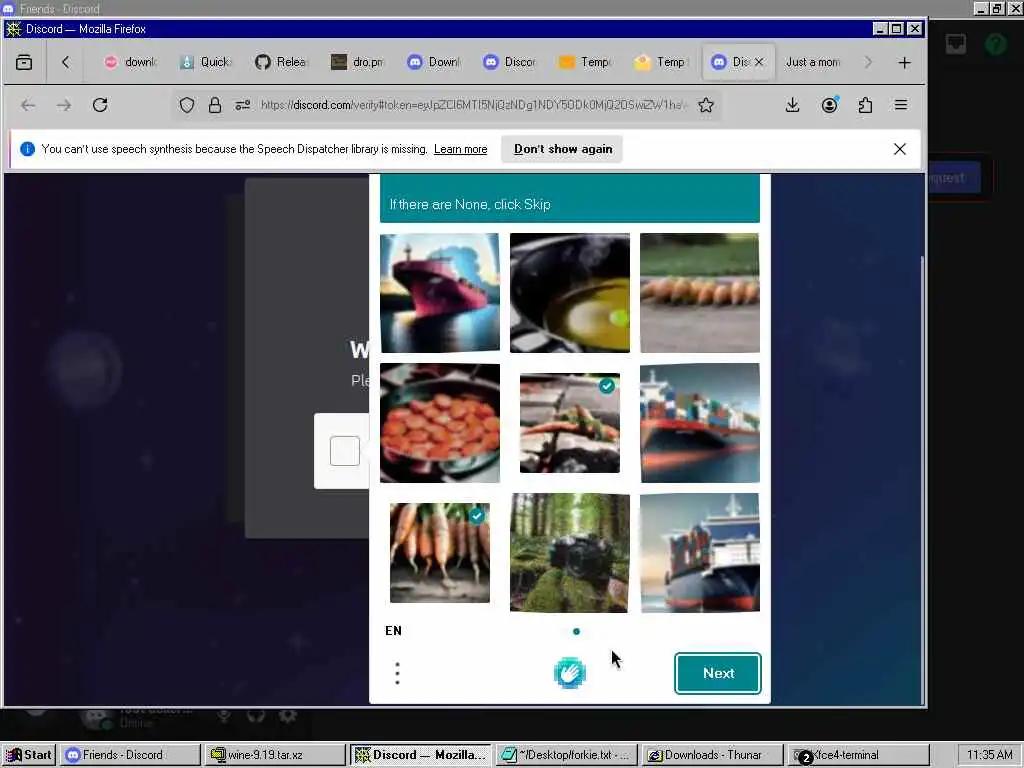Viewport: 1024px width, 768px height.
Task: Switch to forkie.txt editor taskbar window
Action: (564, 755)
